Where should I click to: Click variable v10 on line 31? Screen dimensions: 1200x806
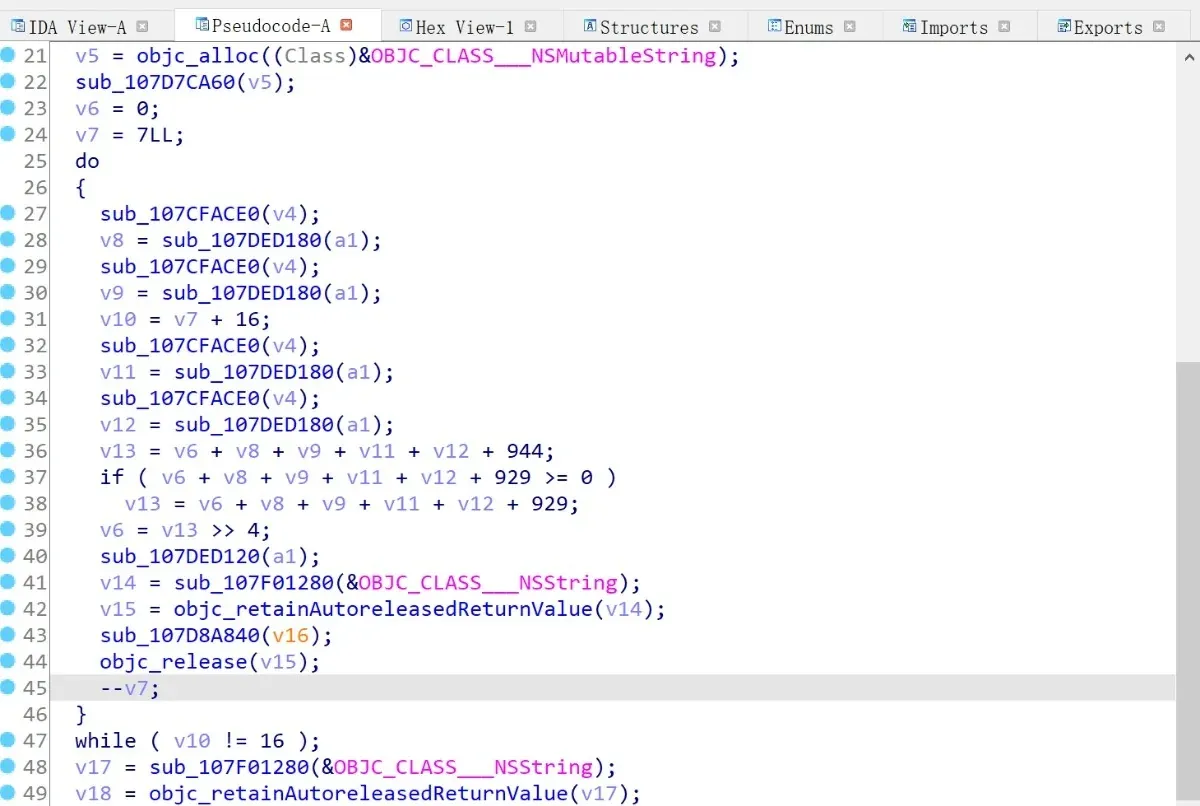coord(118,319)
